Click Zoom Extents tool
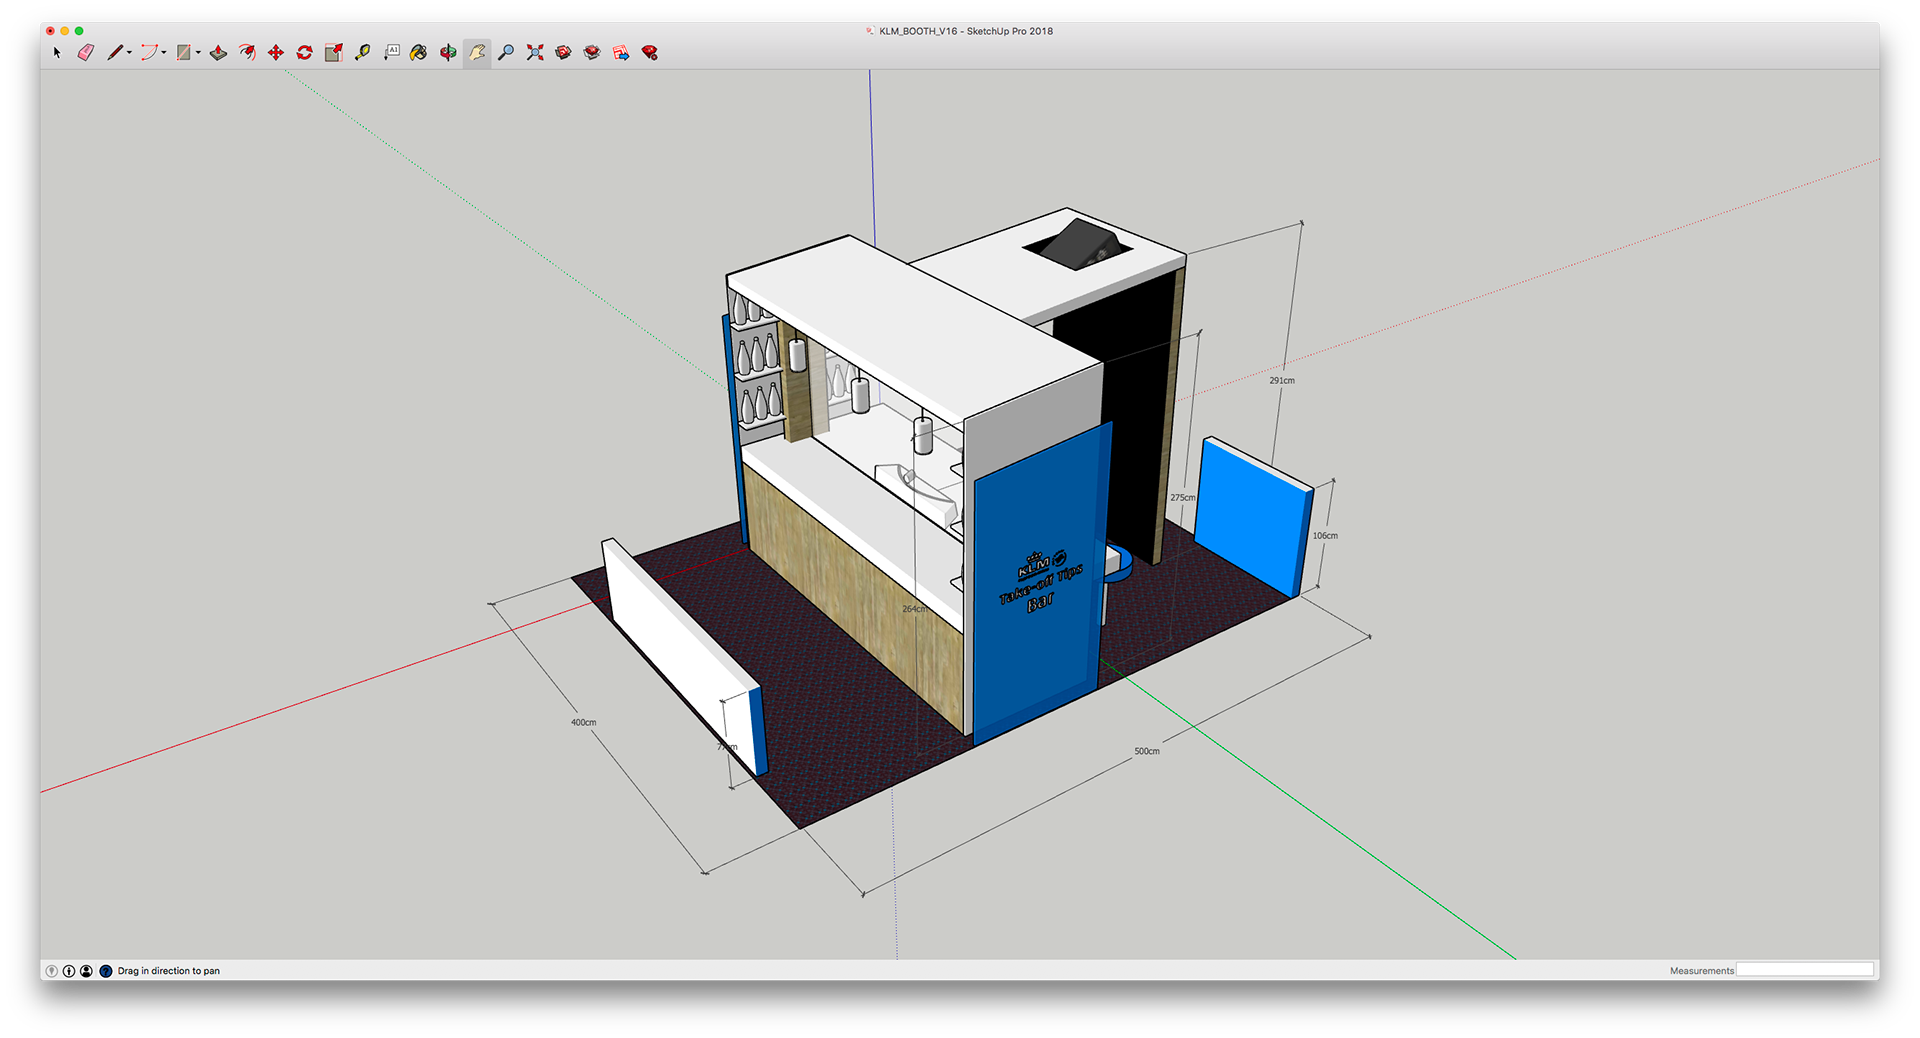Screen dimensions: 1920x1038 [535, 52]
